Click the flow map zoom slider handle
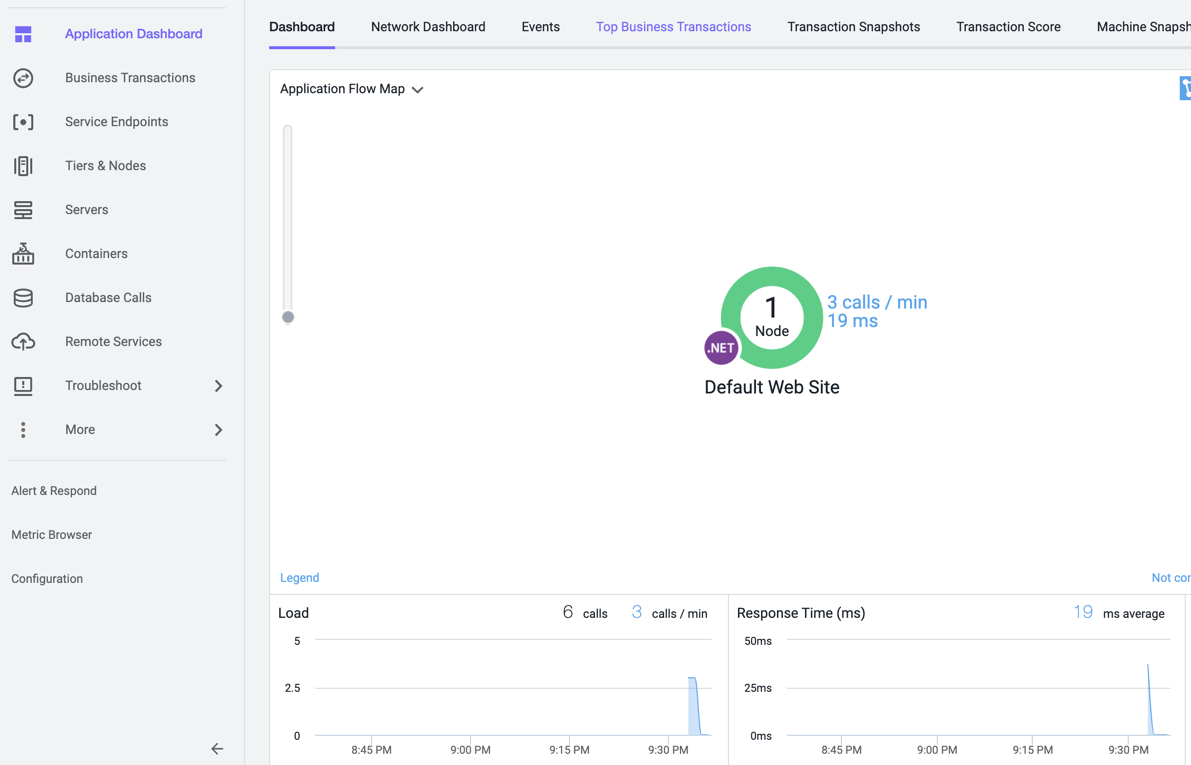 (x=288, y=317)
